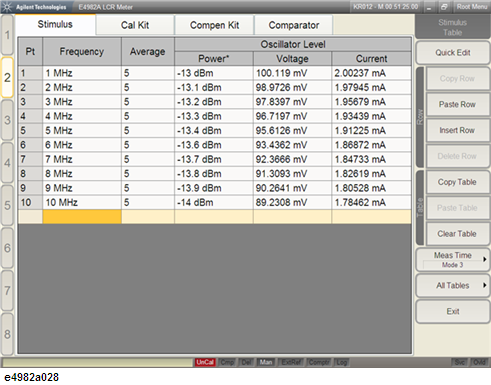Click the Average column header
Screen dimensions: 491x385
[148, 51]
